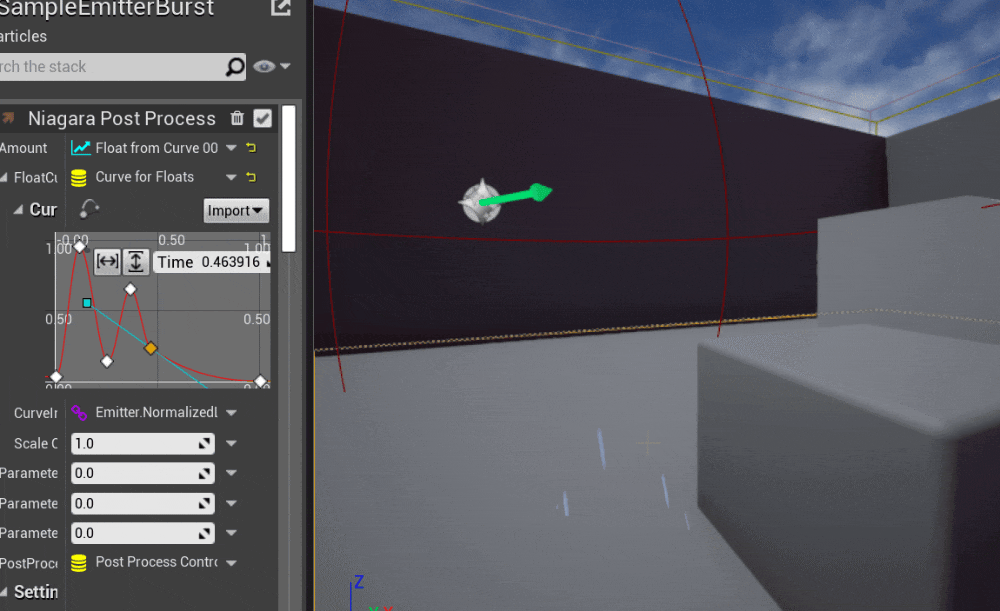Screen dimensions: 1000x611
Task: Toggle the eye view options icon
Action: (264, 66)
